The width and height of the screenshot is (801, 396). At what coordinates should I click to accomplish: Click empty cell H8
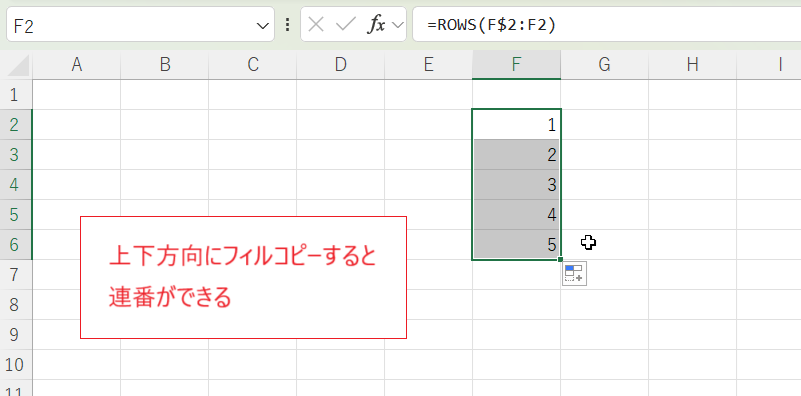tap(692, 305)
